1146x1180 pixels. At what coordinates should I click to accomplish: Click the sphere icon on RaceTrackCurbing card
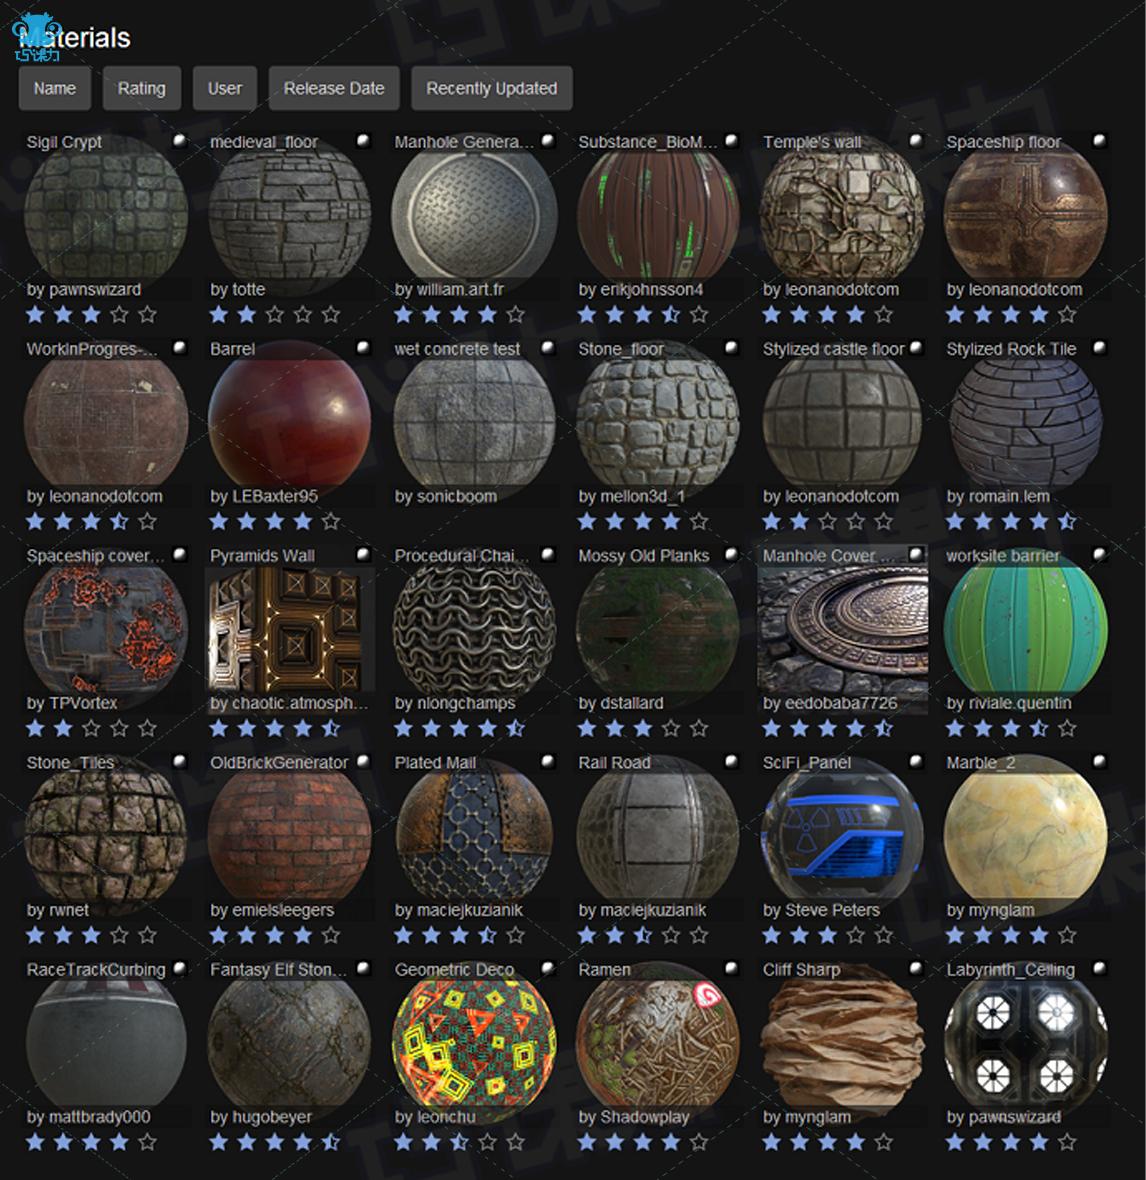click(x=179, y=968)
